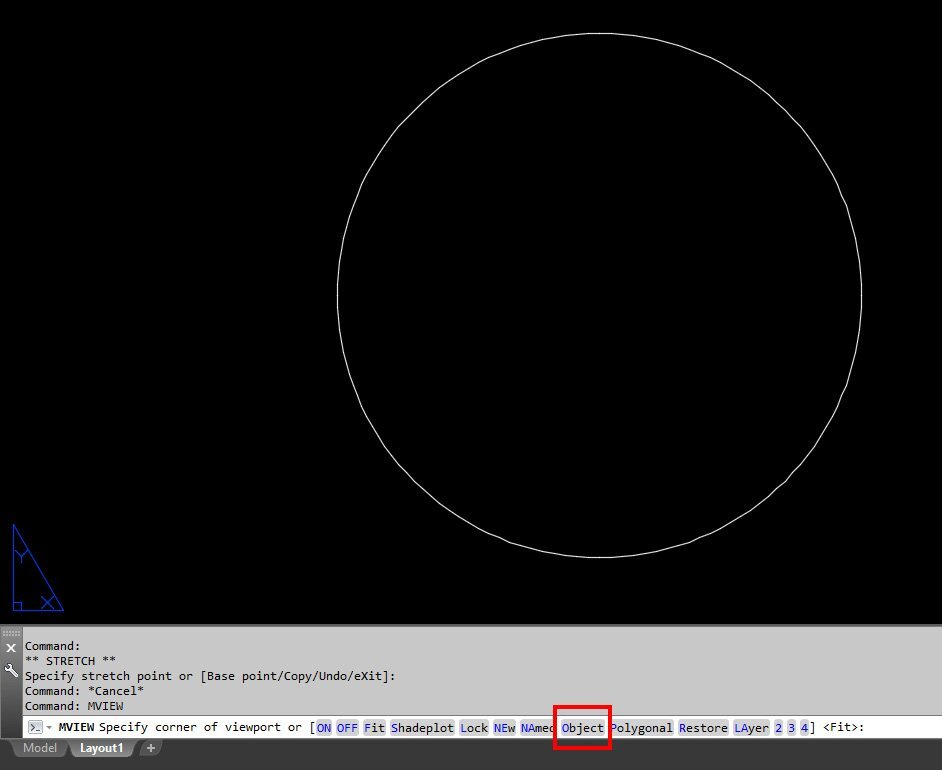Close the command line window
This screenshot has width=942, height=770.
point(11,648)
